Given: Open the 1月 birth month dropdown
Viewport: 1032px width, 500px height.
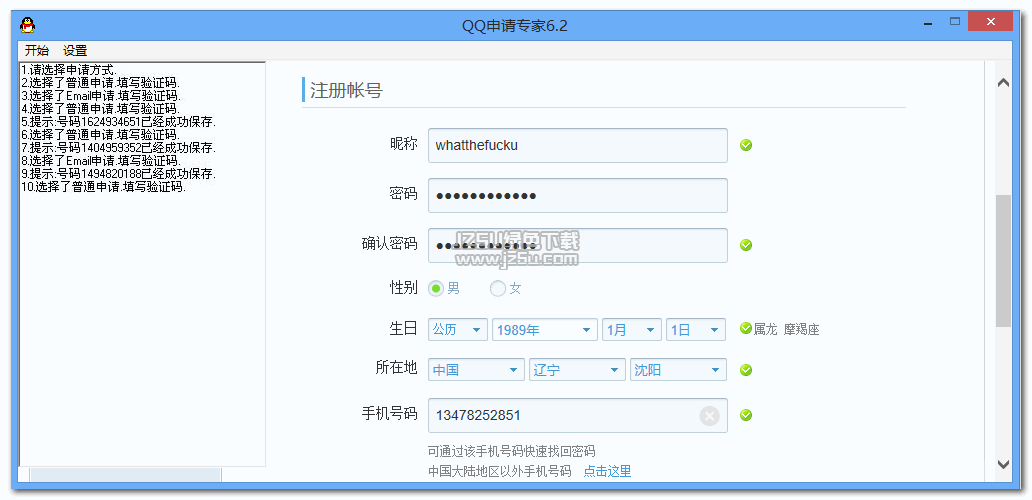Looking at the screenshot, I should tap(632, 330).
